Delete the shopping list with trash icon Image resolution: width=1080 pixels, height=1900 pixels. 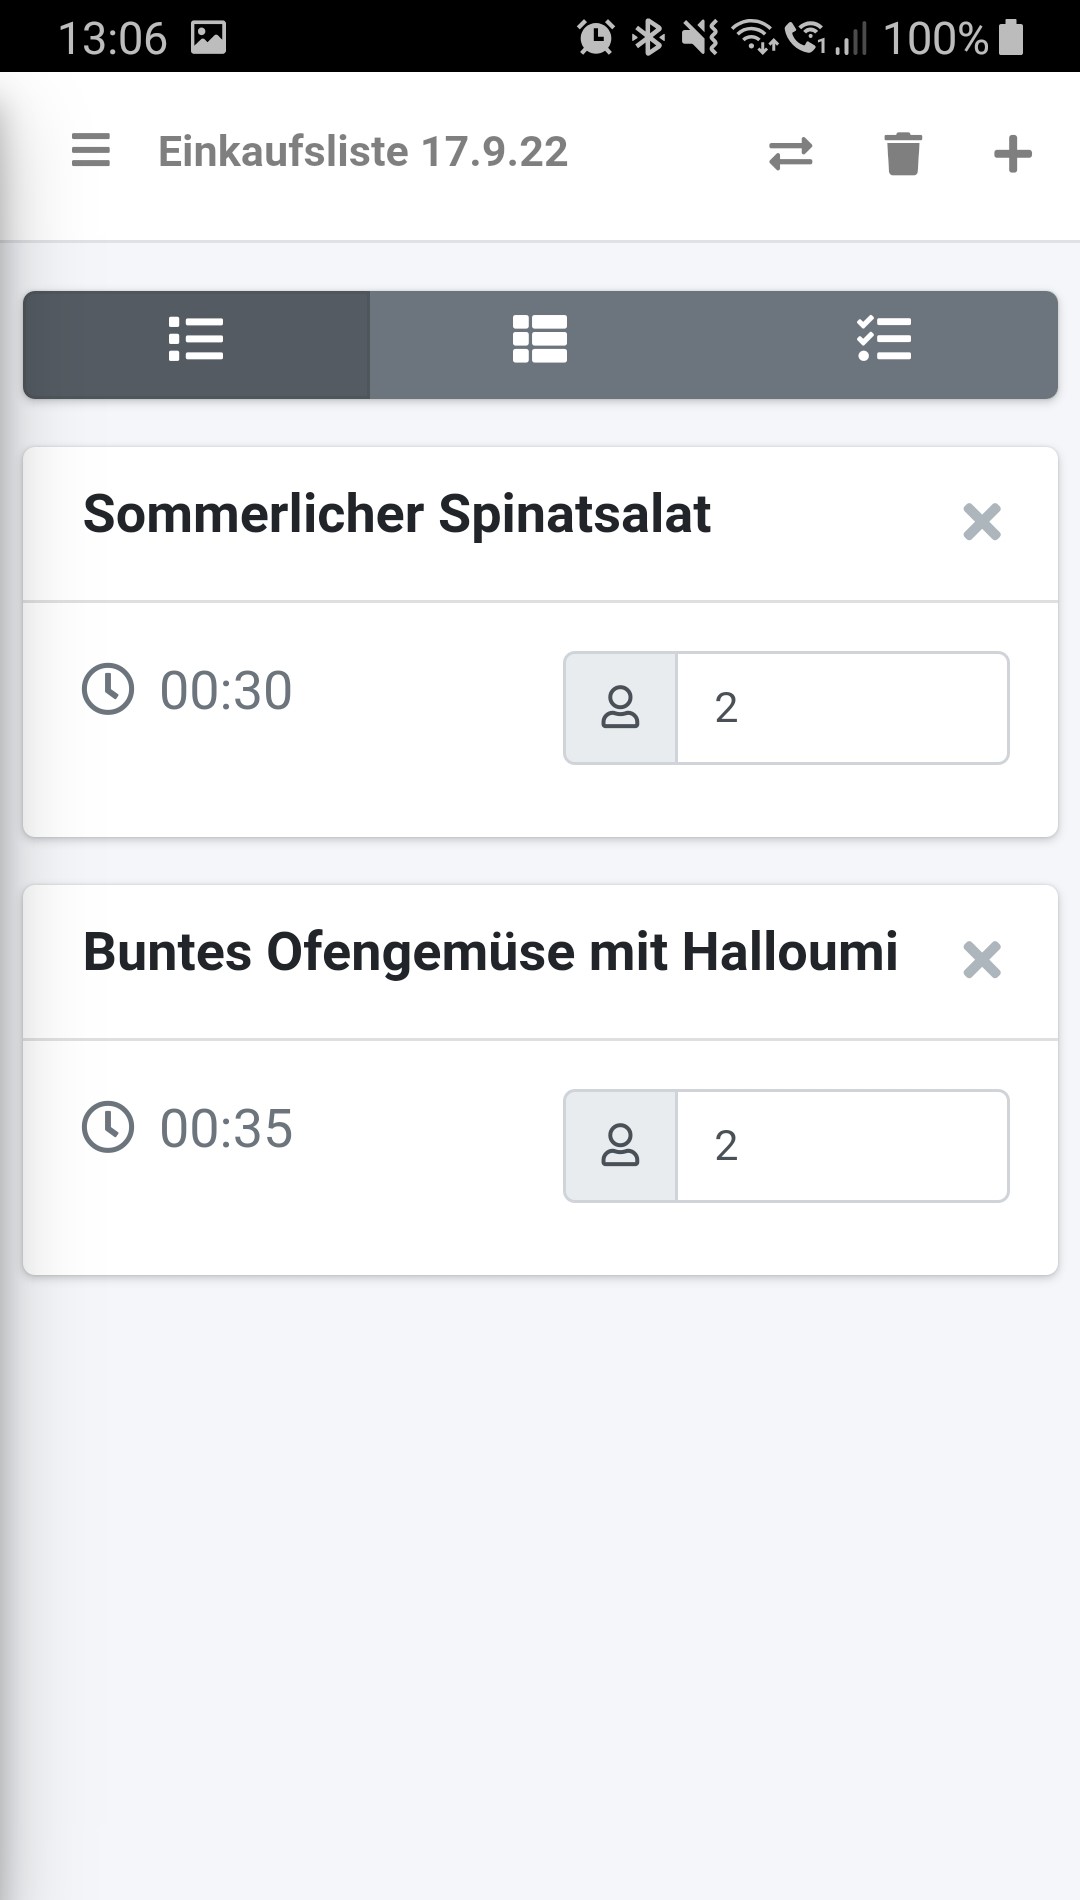(x=902, y=154)
